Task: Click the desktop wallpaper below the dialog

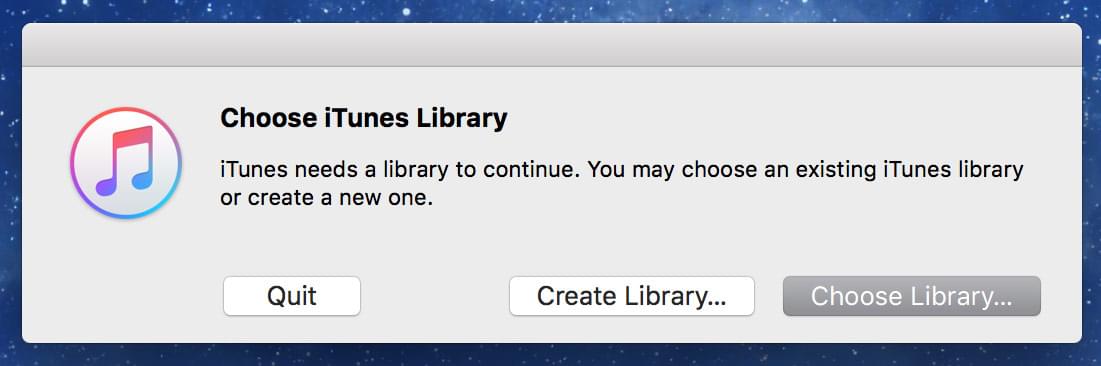Action: 550,355
